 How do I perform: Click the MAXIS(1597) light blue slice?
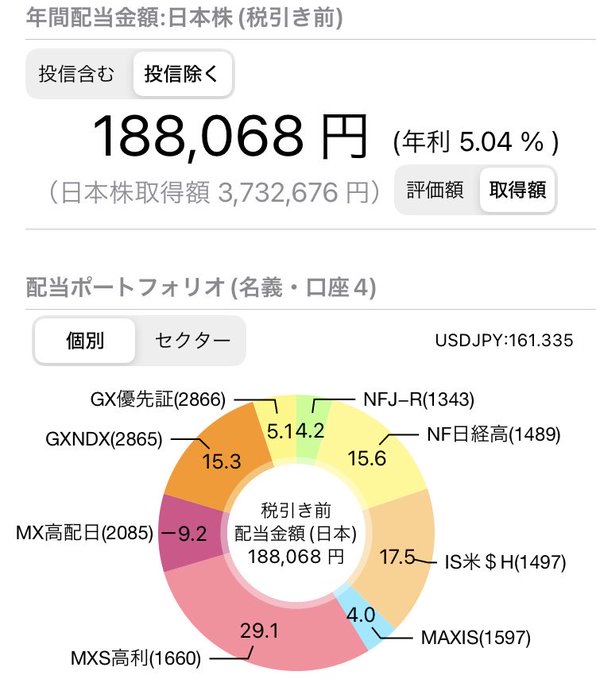pos(364,617)
